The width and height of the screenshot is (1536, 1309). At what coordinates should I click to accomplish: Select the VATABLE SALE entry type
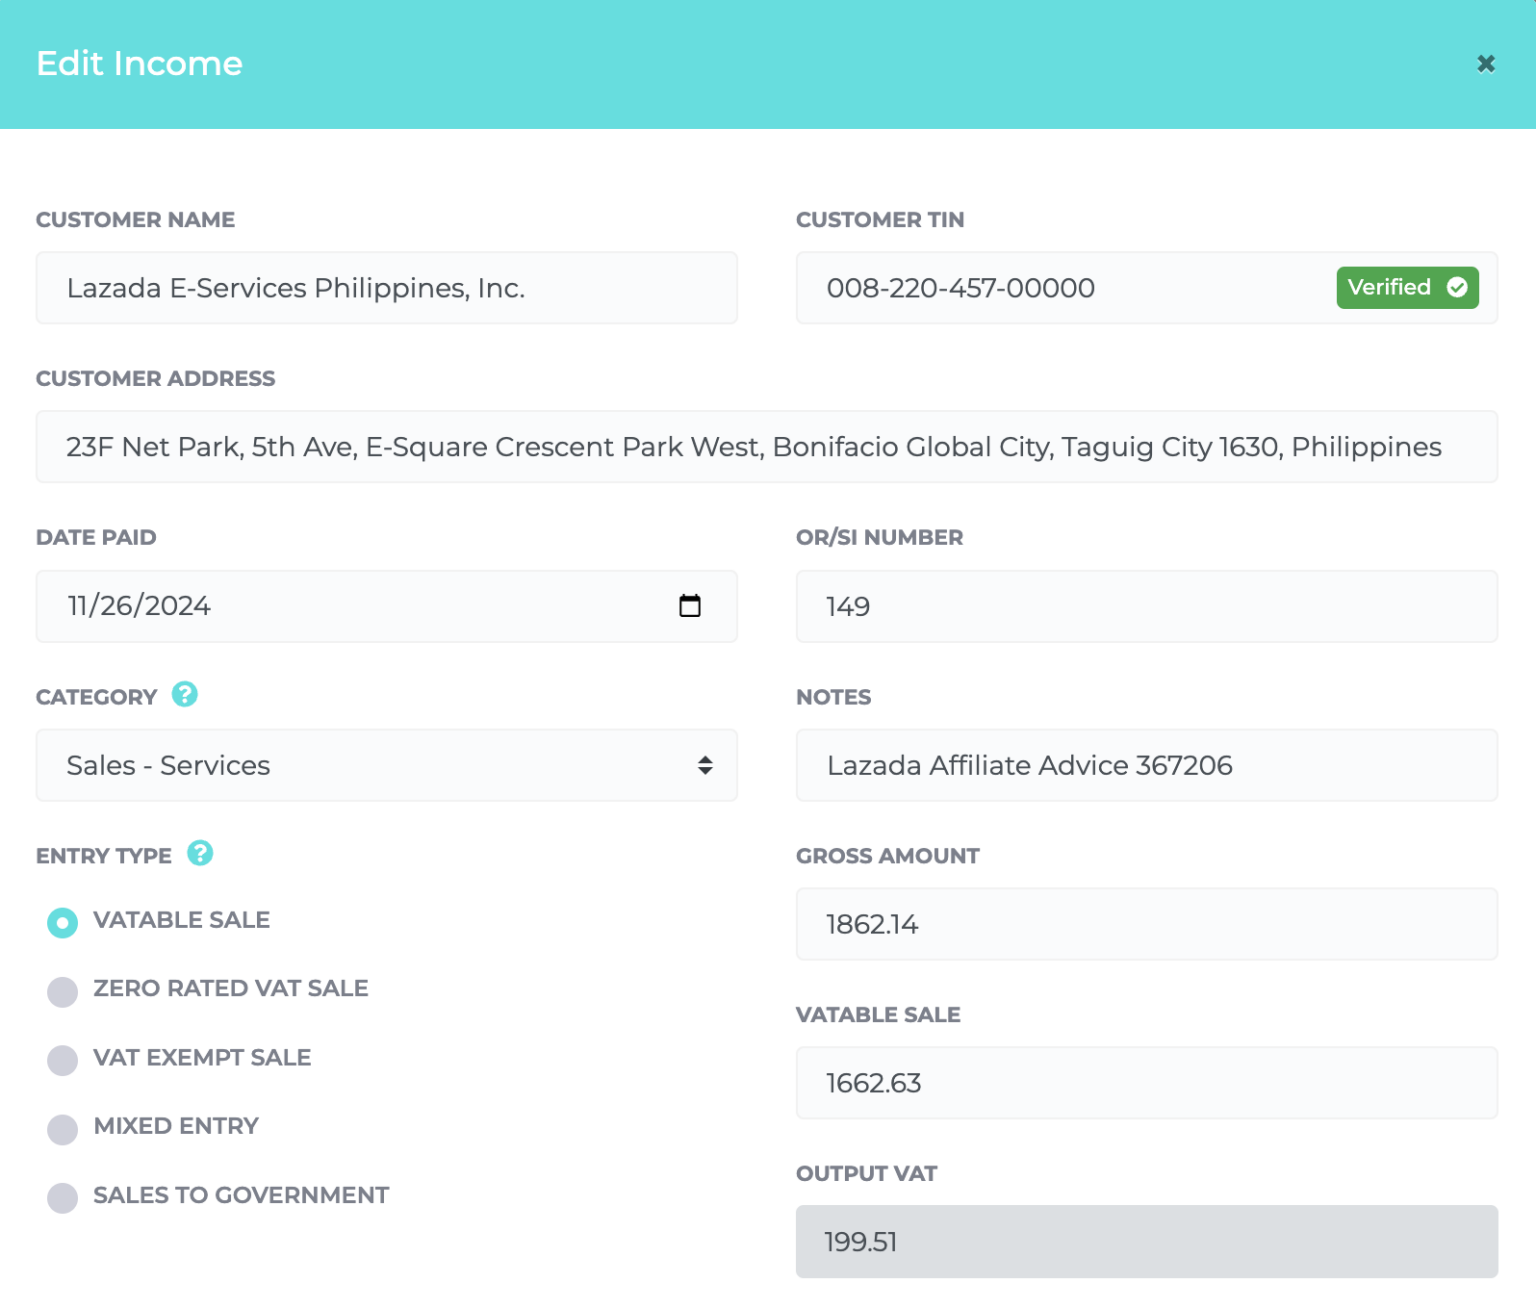tap(62, 922)
